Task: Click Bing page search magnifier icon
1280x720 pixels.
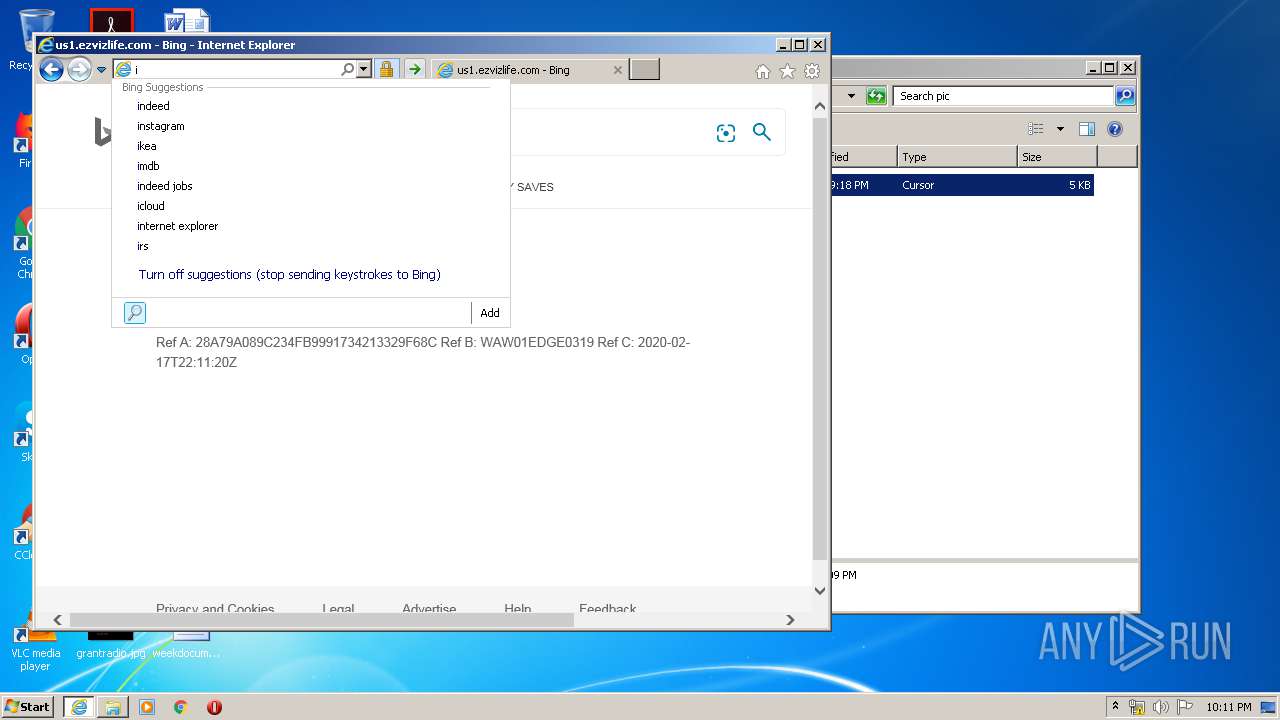Action: [762, 132]
